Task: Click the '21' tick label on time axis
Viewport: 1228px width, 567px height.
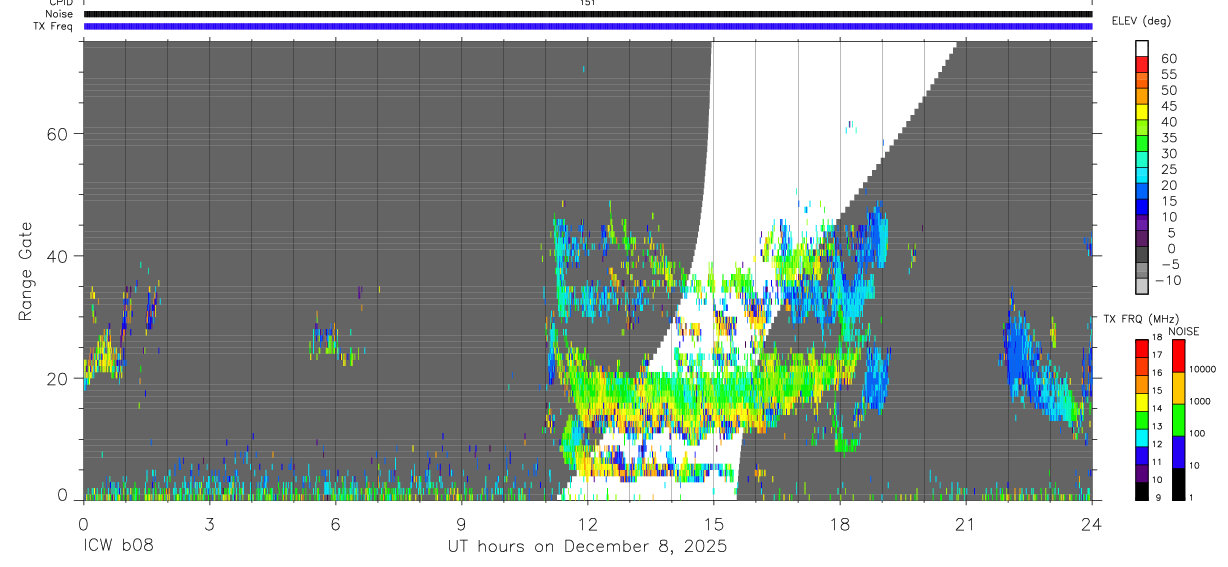Action: click(x=966, y=523)
